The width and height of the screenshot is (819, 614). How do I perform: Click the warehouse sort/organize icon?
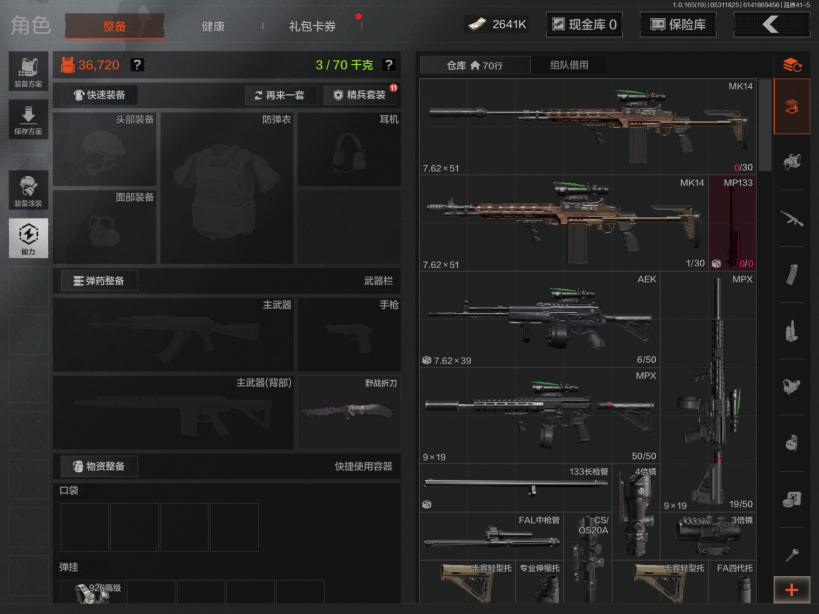(792, 65)
